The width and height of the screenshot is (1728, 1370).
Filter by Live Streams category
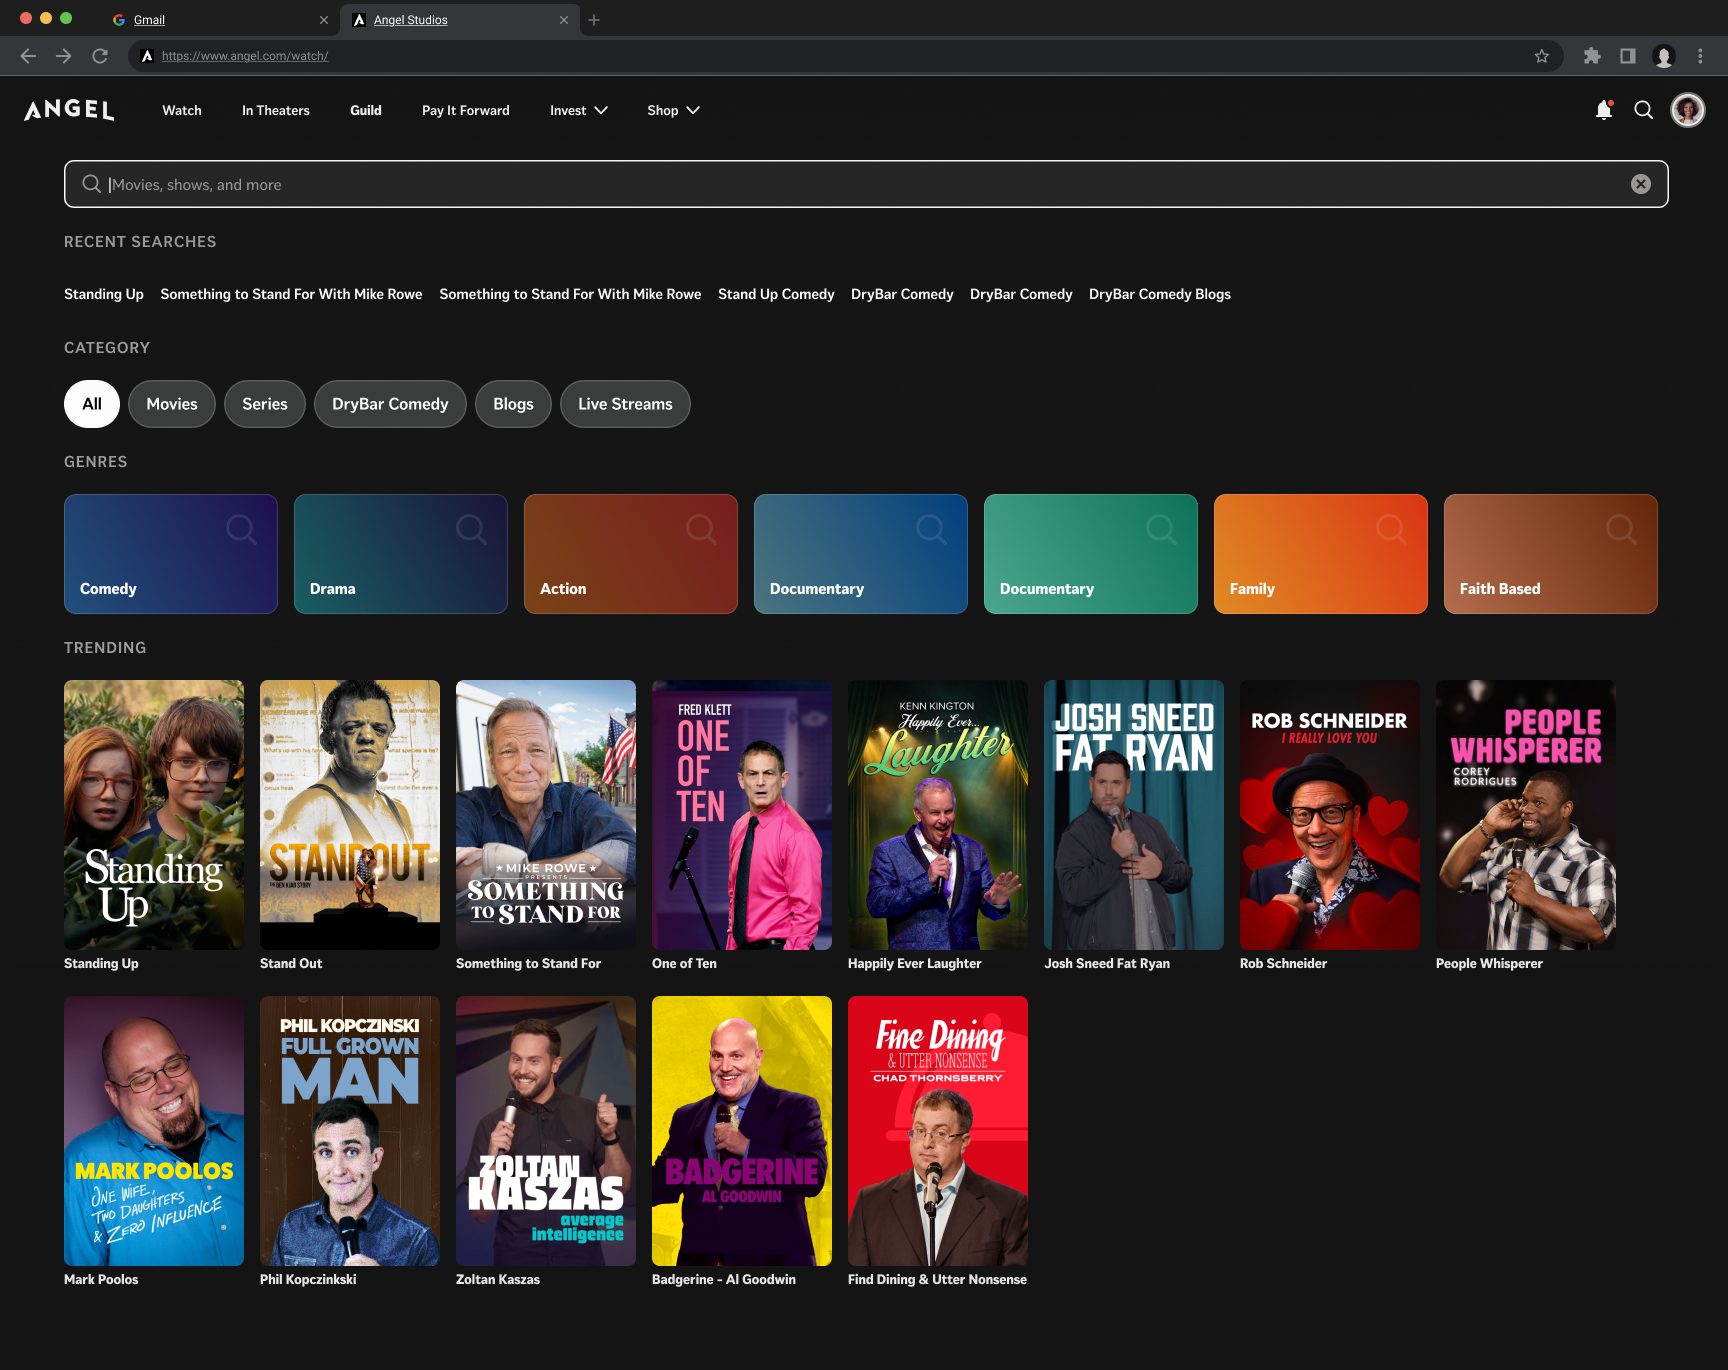(625, 404)
